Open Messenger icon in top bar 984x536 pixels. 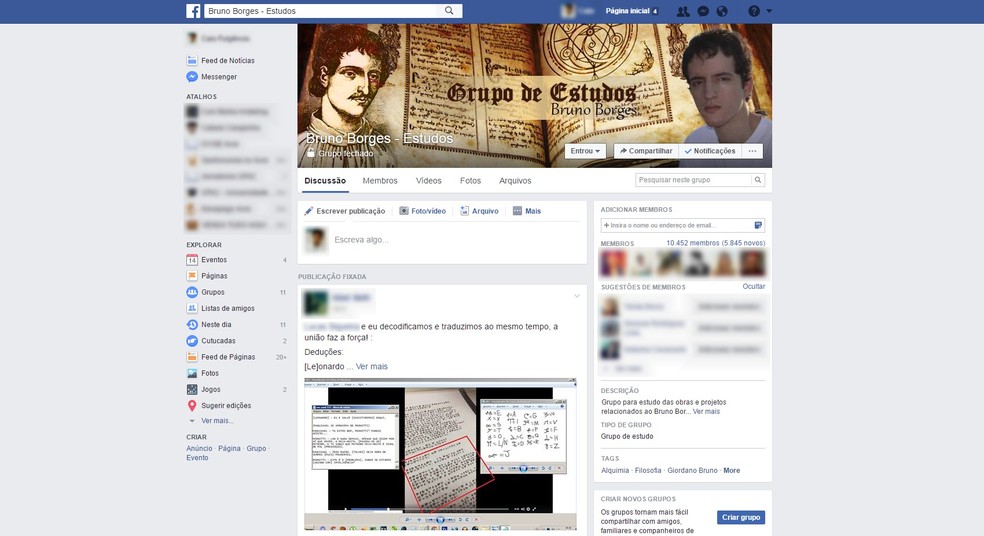coord(703,11)
